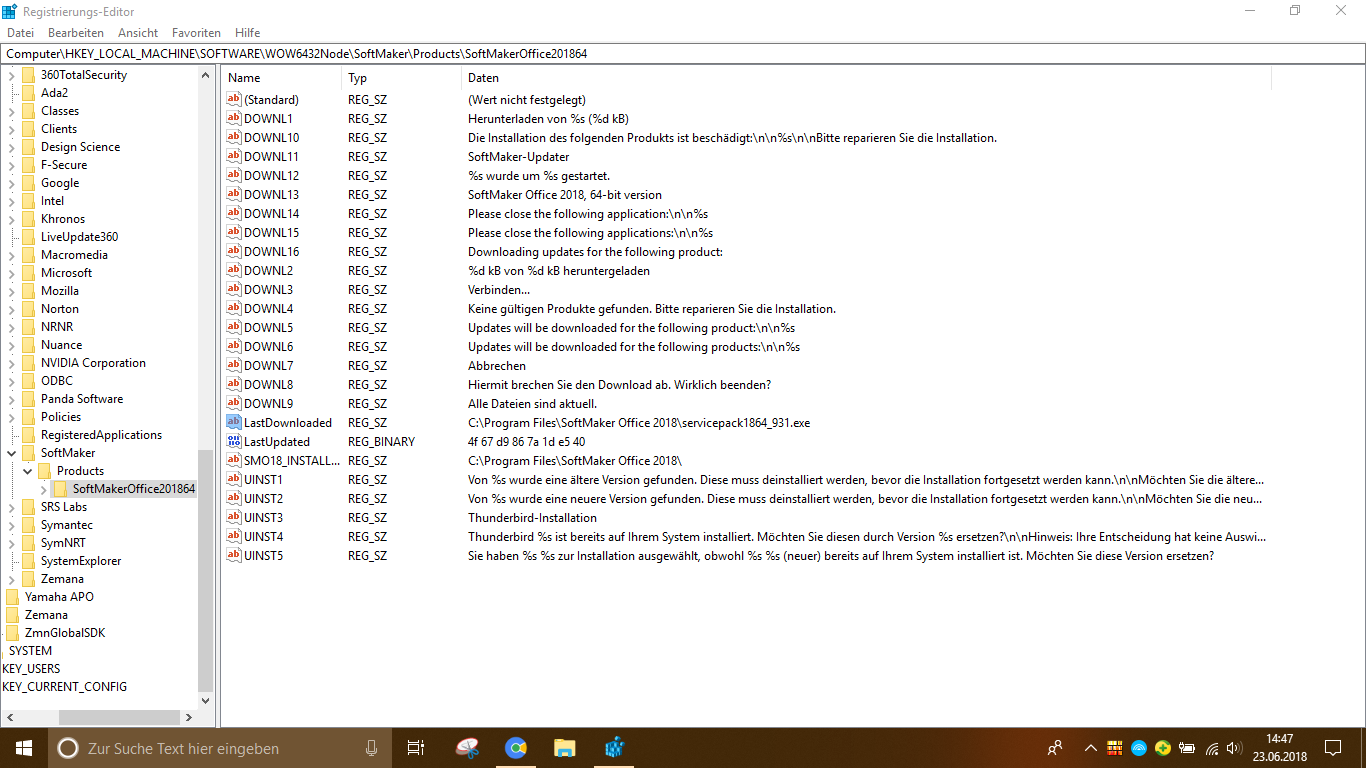Viewport: 1366px width, 768px height.
Task: Expand the Symantec key
Action: [x=11, y=525]
